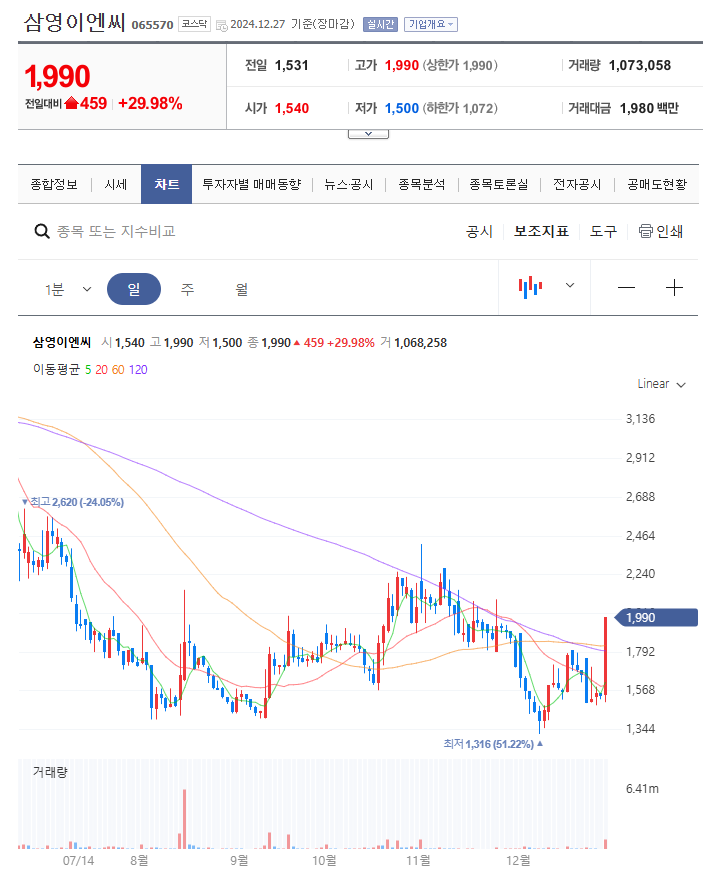Click the 3,136 price axis label
Viewport: 703px width, 873px height.
pyautogui.click(x=641, y=419)
